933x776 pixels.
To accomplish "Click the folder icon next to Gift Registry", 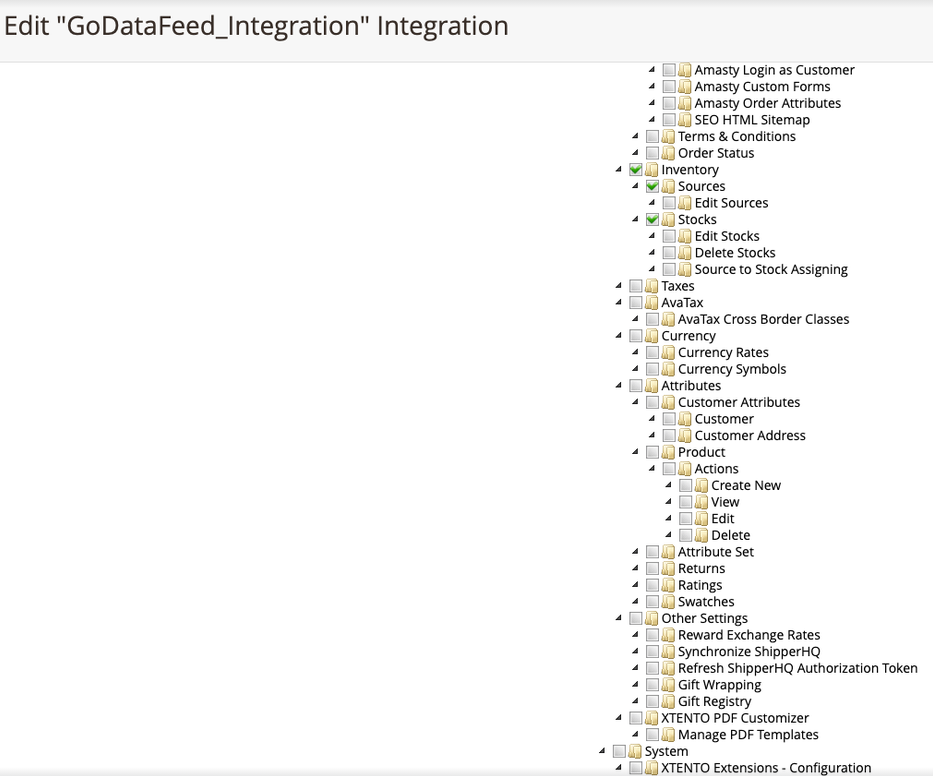I will coord(668,702).
